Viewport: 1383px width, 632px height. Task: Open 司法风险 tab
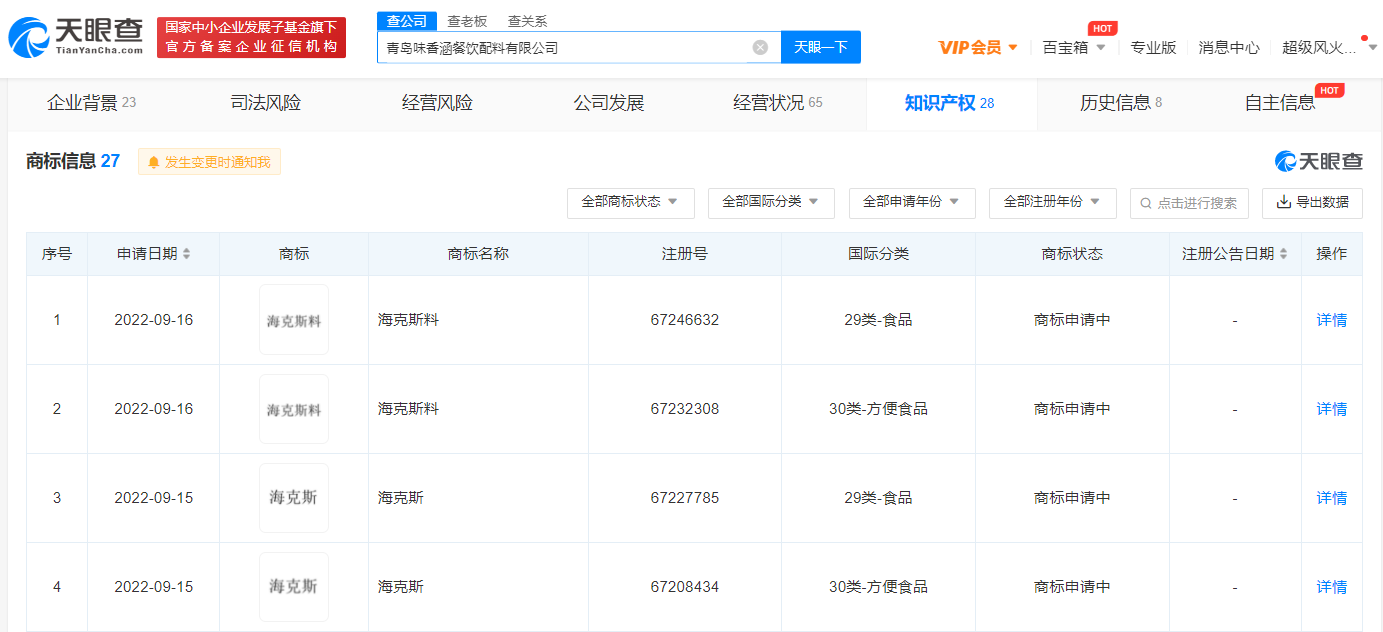[x=265, y=103]
